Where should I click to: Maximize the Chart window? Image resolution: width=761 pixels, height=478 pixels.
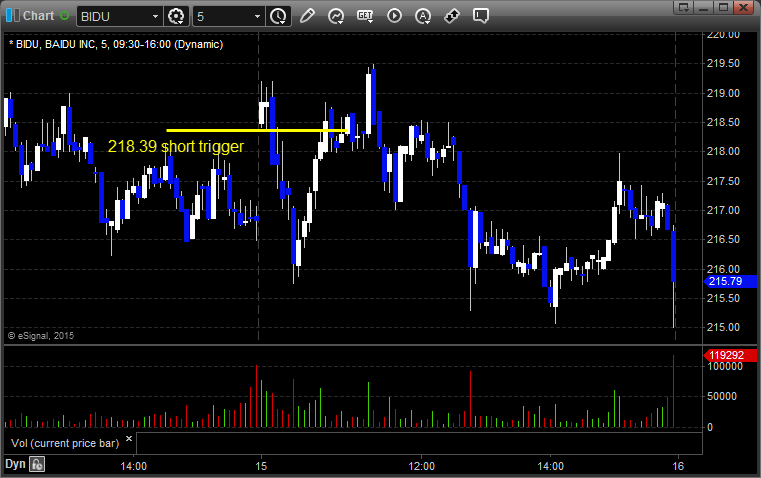click(723, 7)
